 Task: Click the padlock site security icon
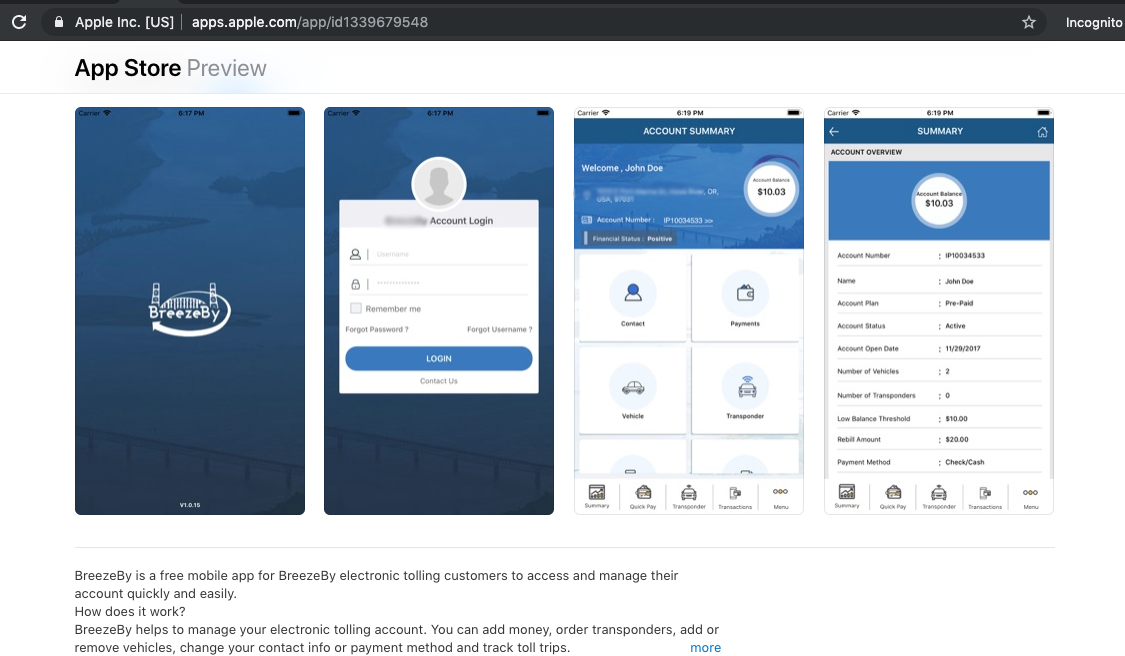pos(59,22)
